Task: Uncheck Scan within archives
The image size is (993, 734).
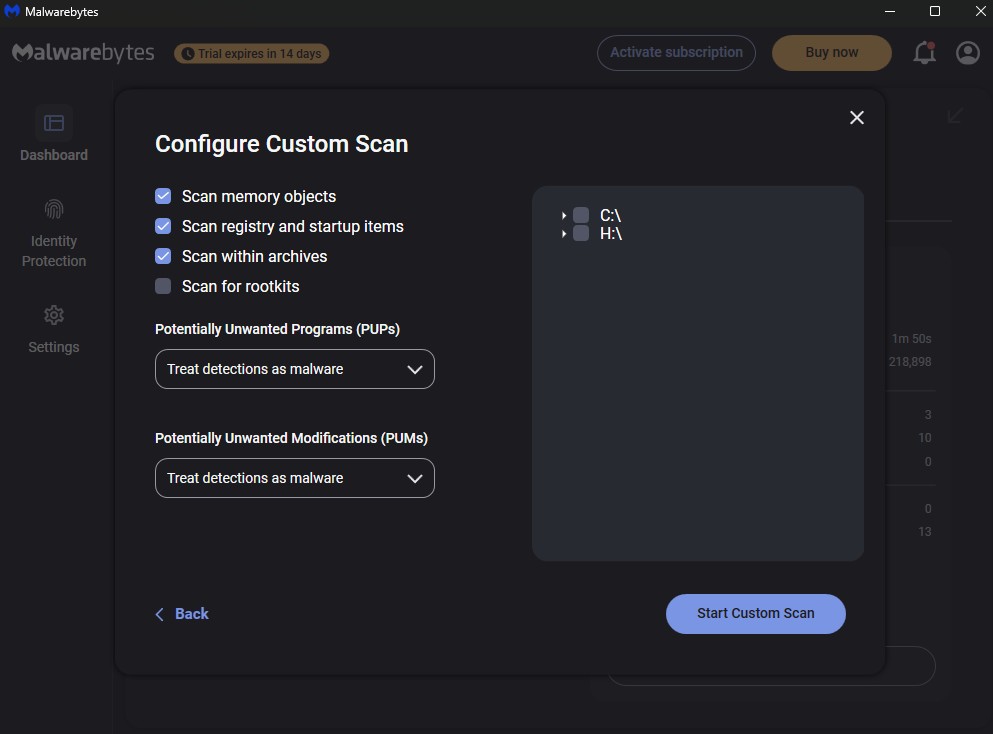Action: click(x=163, y=256)
